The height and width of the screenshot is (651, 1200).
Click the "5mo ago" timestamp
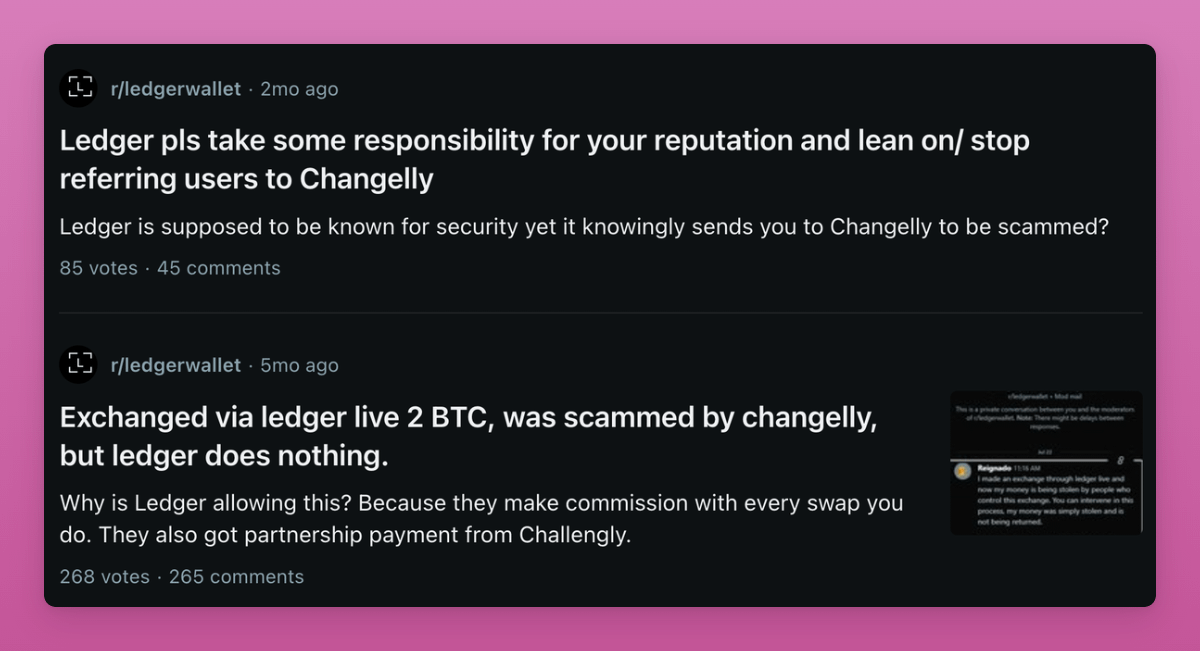pos(299,365)
